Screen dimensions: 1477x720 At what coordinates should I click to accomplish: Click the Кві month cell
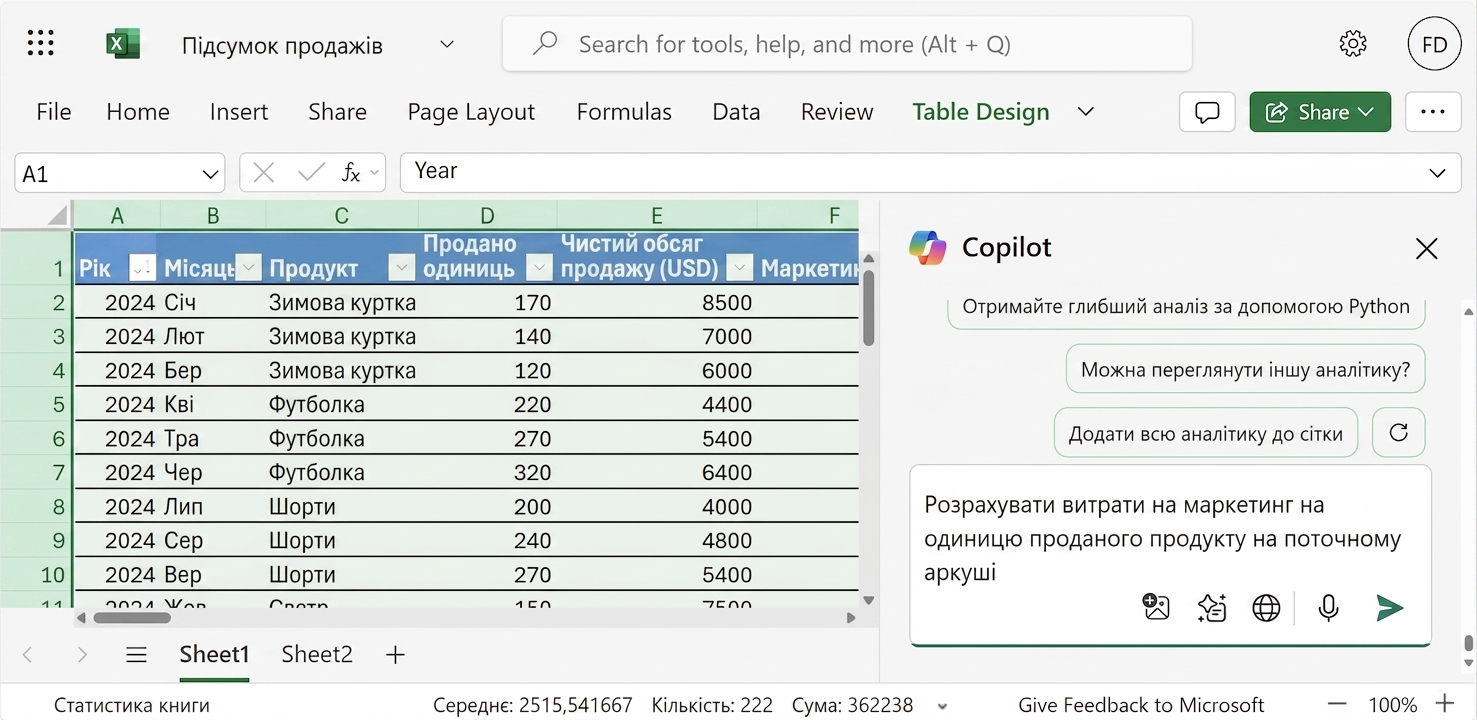(x=213, y=404)
